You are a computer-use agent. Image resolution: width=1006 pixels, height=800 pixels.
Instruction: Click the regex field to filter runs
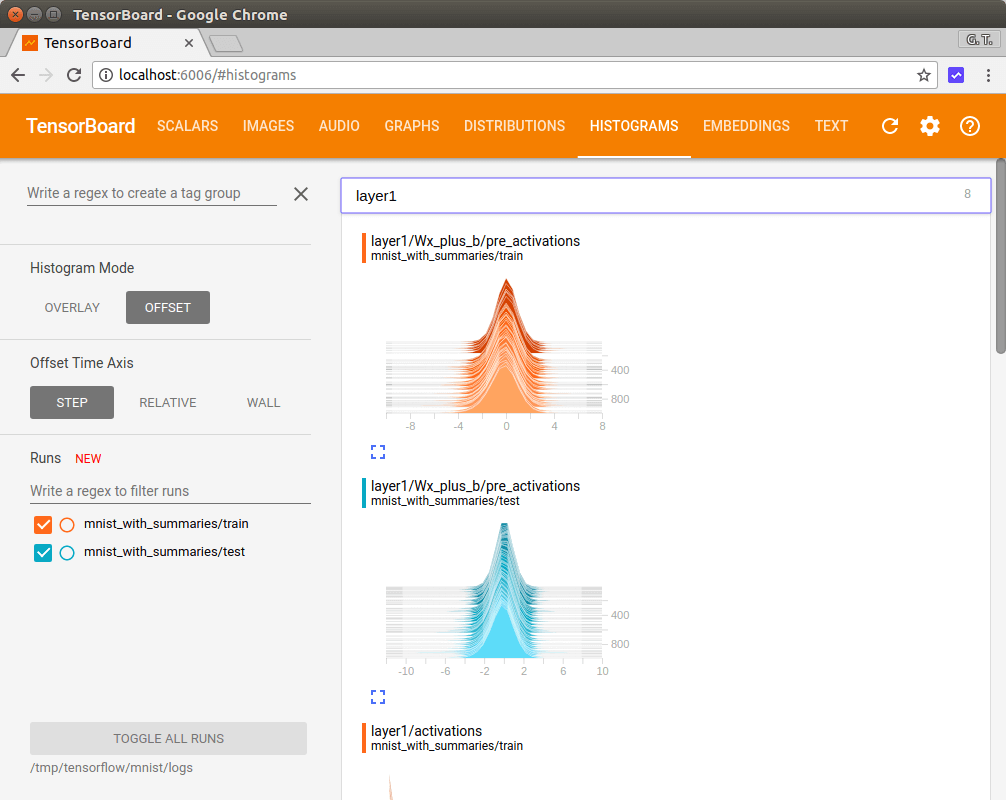170,491
